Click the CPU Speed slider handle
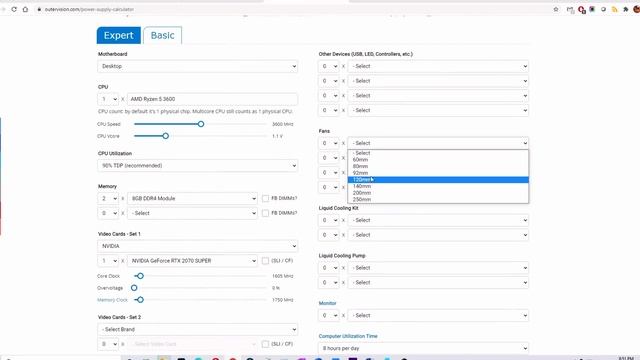The image size is (640, 360). tap(201, 124)
